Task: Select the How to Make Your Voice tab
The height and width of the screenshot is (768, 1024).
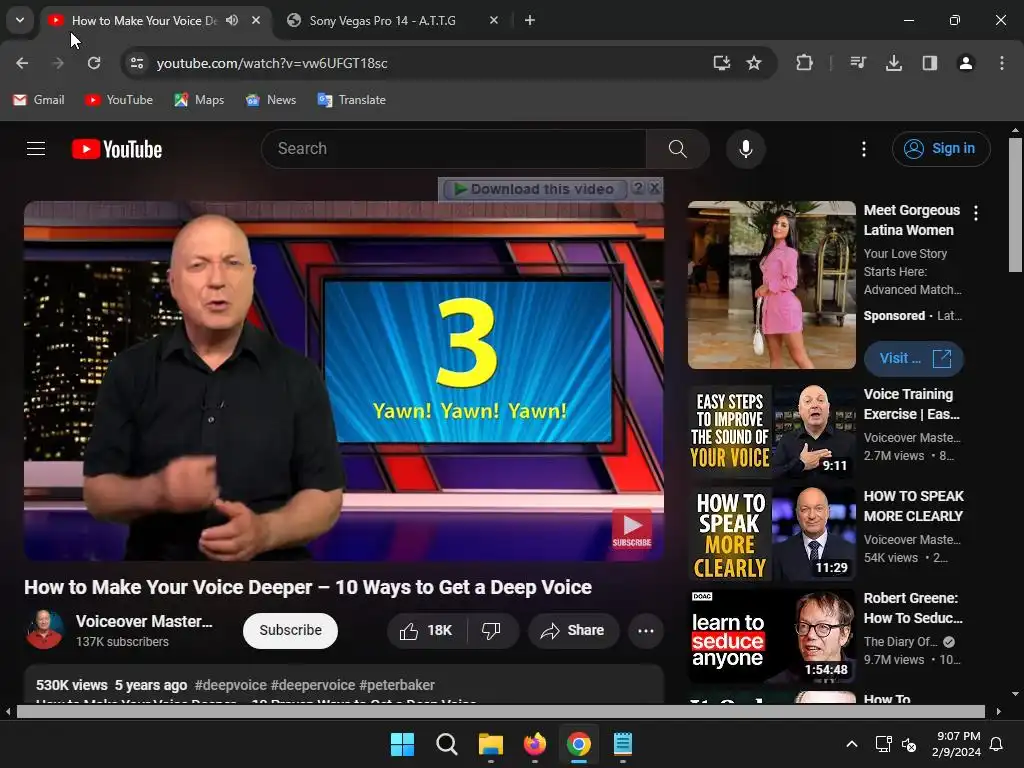Action: (x=144, y=20)
